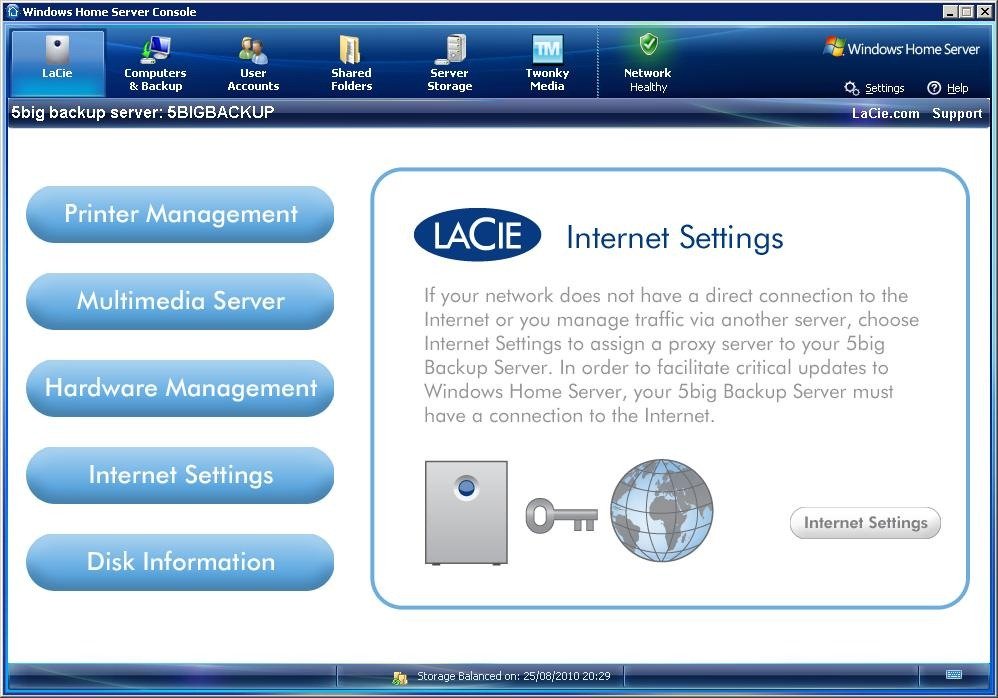The height and width of the screenshot is (698, 998).
Task: Switch to User Accounts tab
Action: [x=253, y=63]
